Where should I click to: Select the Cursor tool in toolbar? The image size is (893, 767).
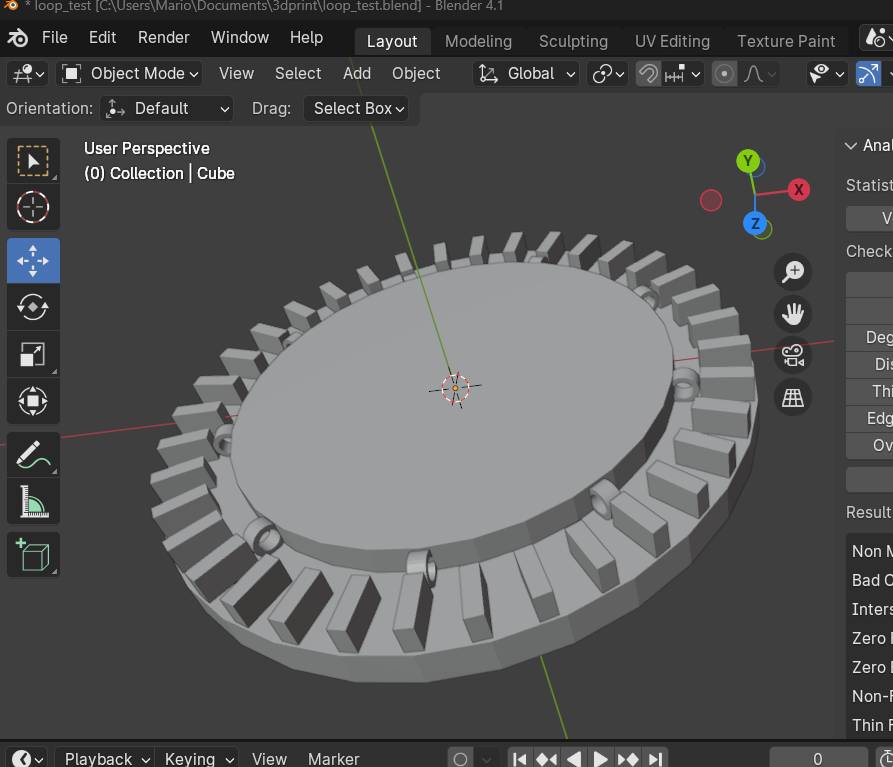pyautogui.click(x=33, y=208)
